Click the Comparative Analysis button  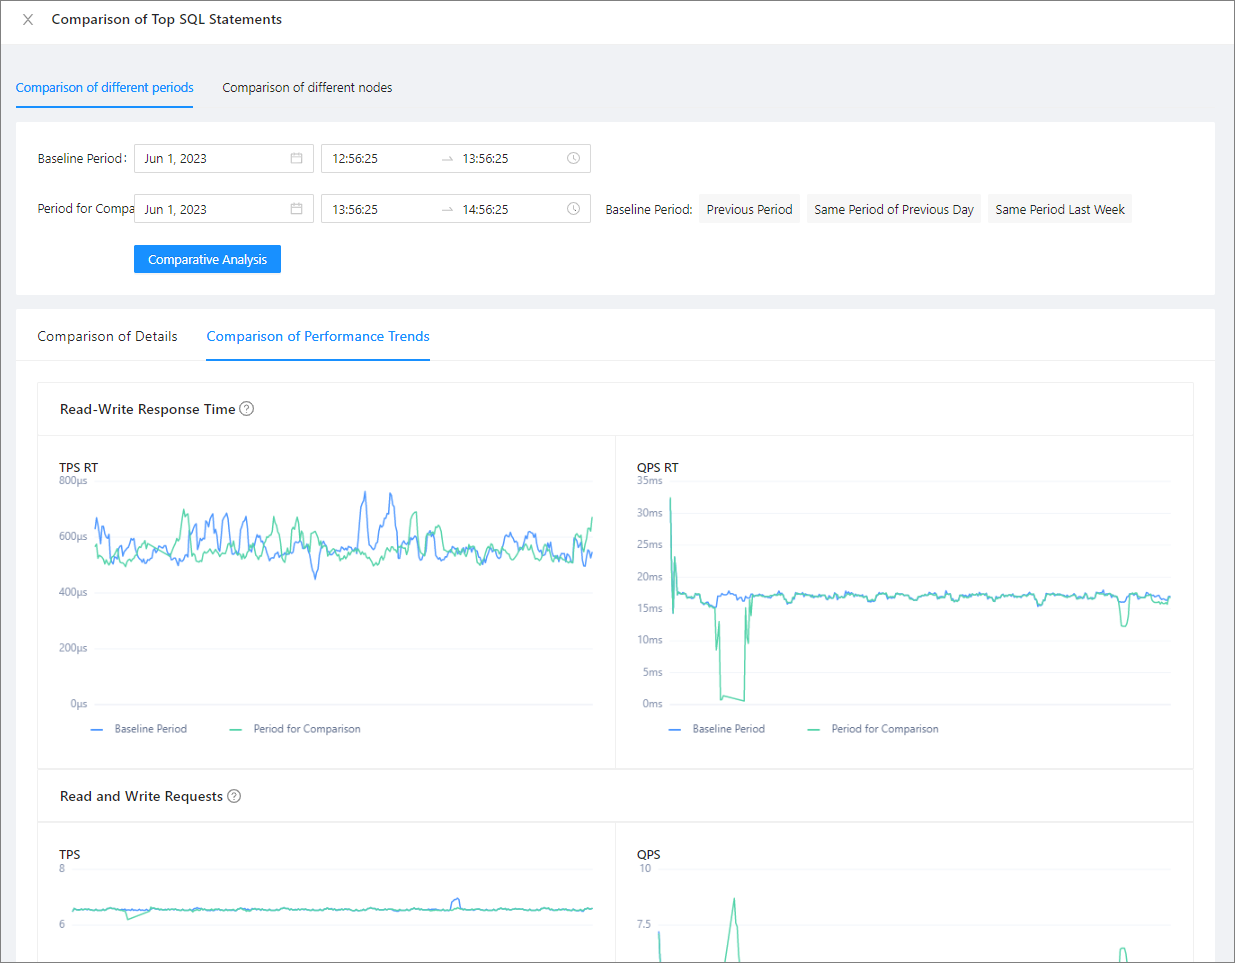207,259
